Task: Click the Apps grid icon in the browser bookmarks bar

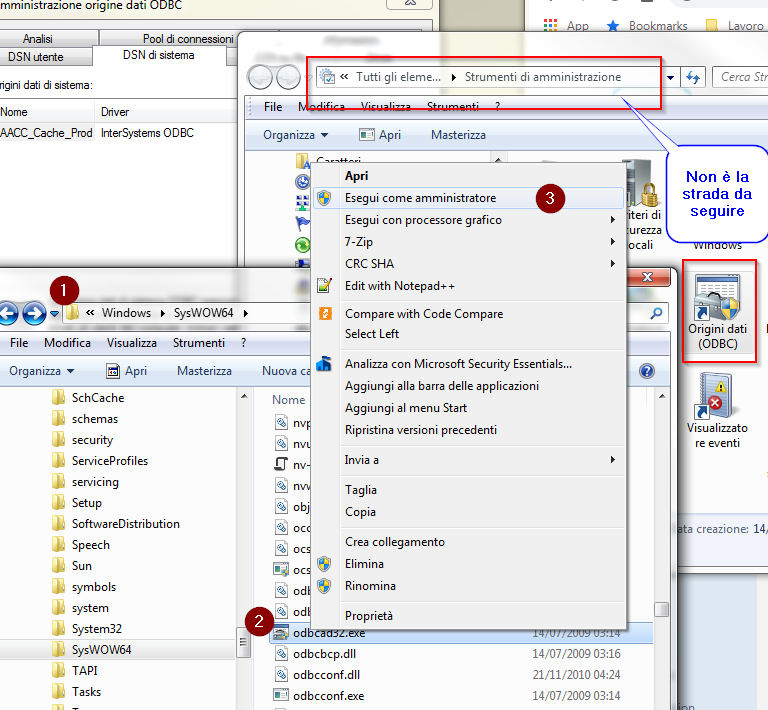Action: click(551, 25)
